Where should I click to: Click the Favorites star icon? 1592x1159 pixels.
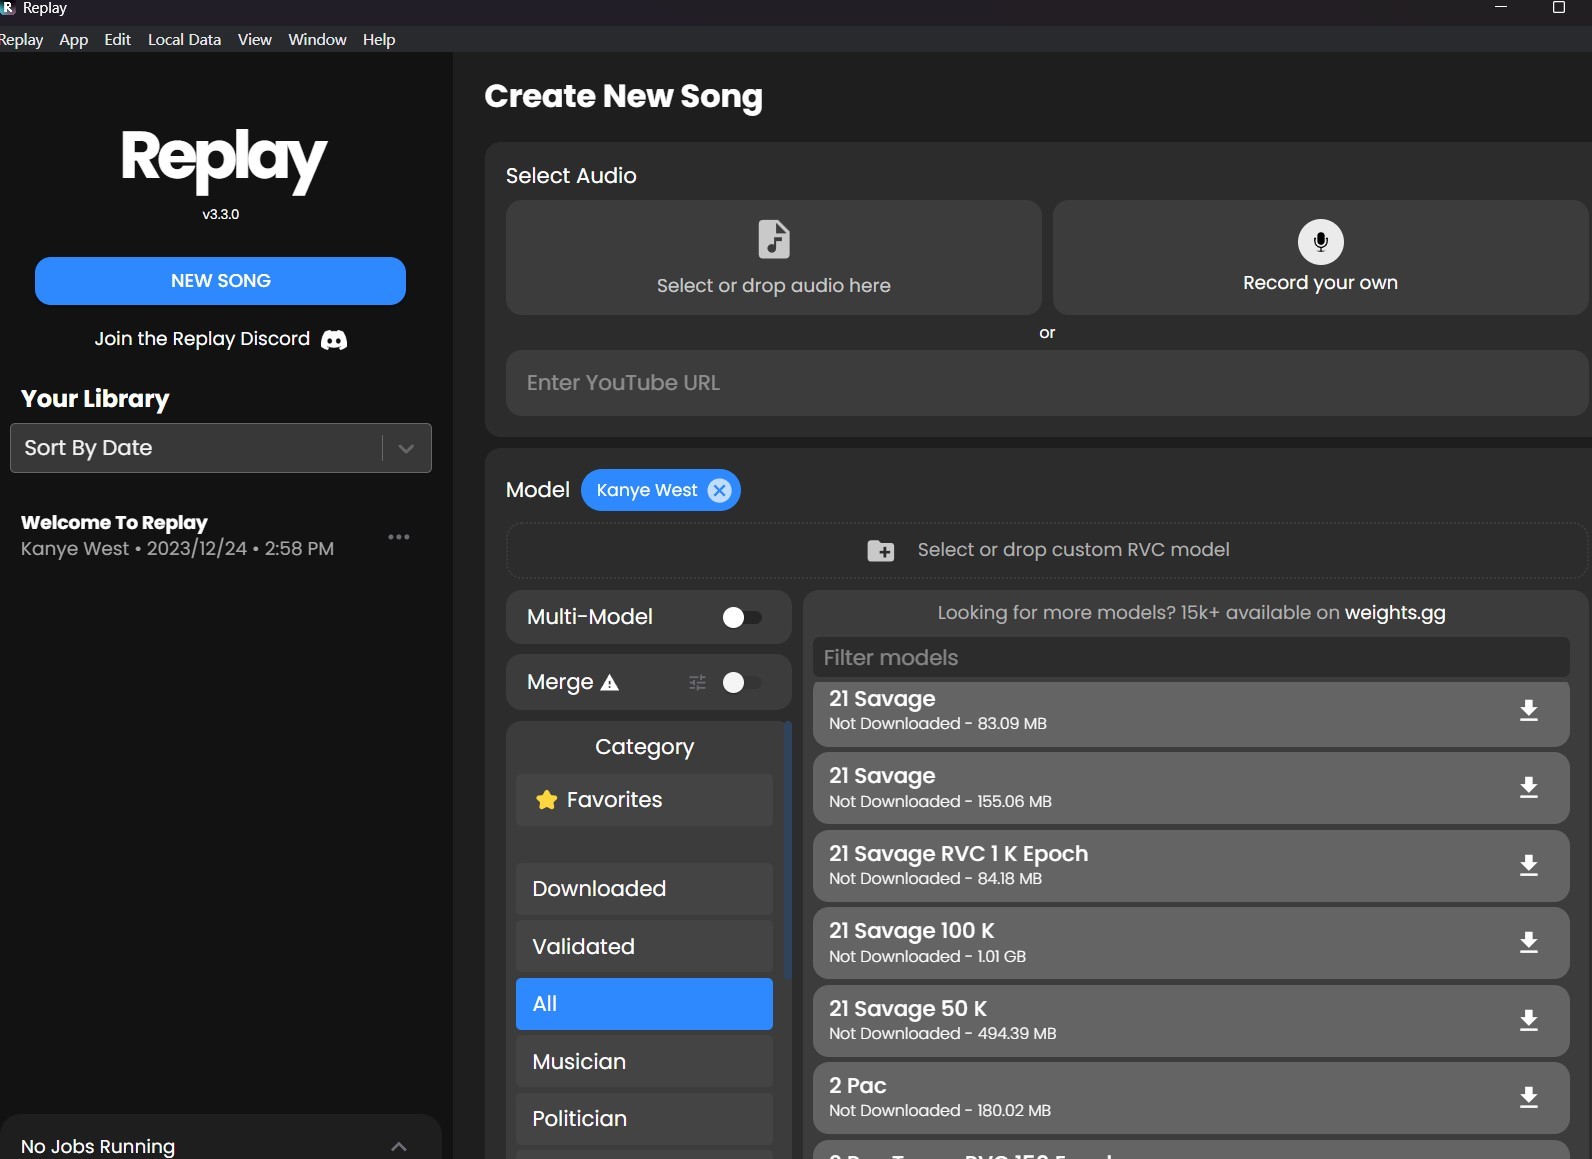[546, 800]
